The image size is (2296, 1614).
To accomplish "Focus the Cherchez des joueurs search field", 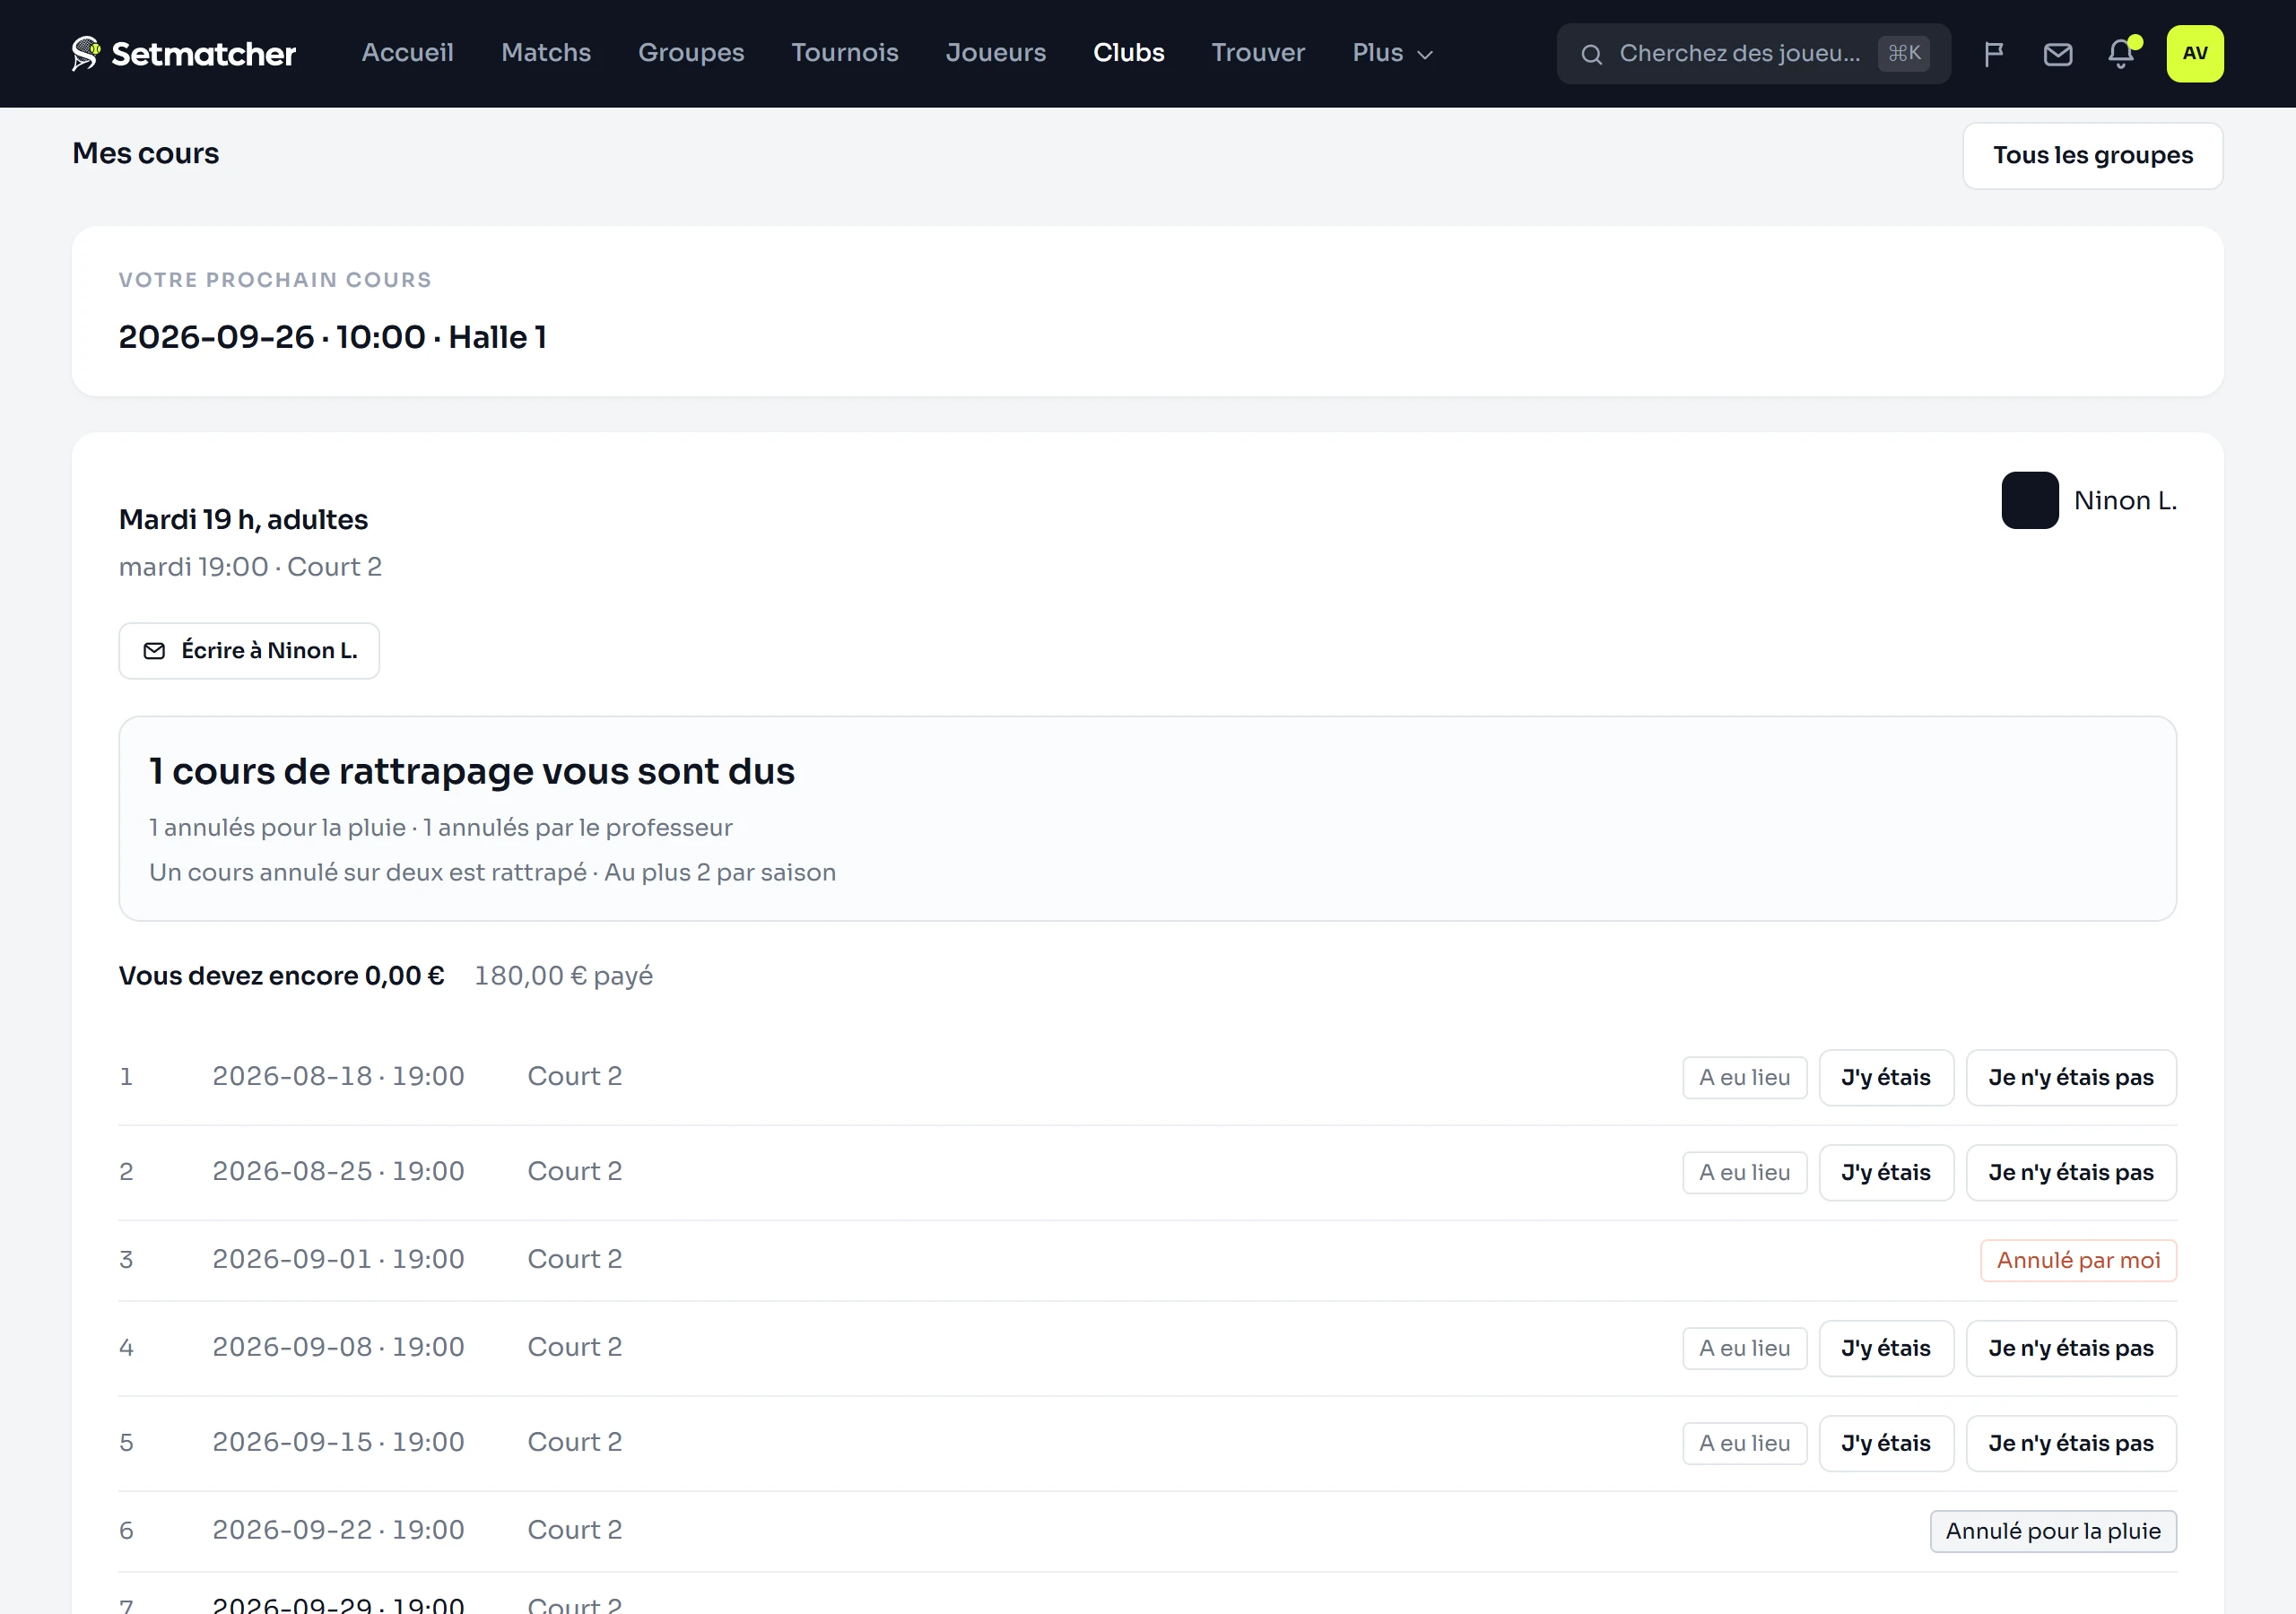I will coord(1753,54).
